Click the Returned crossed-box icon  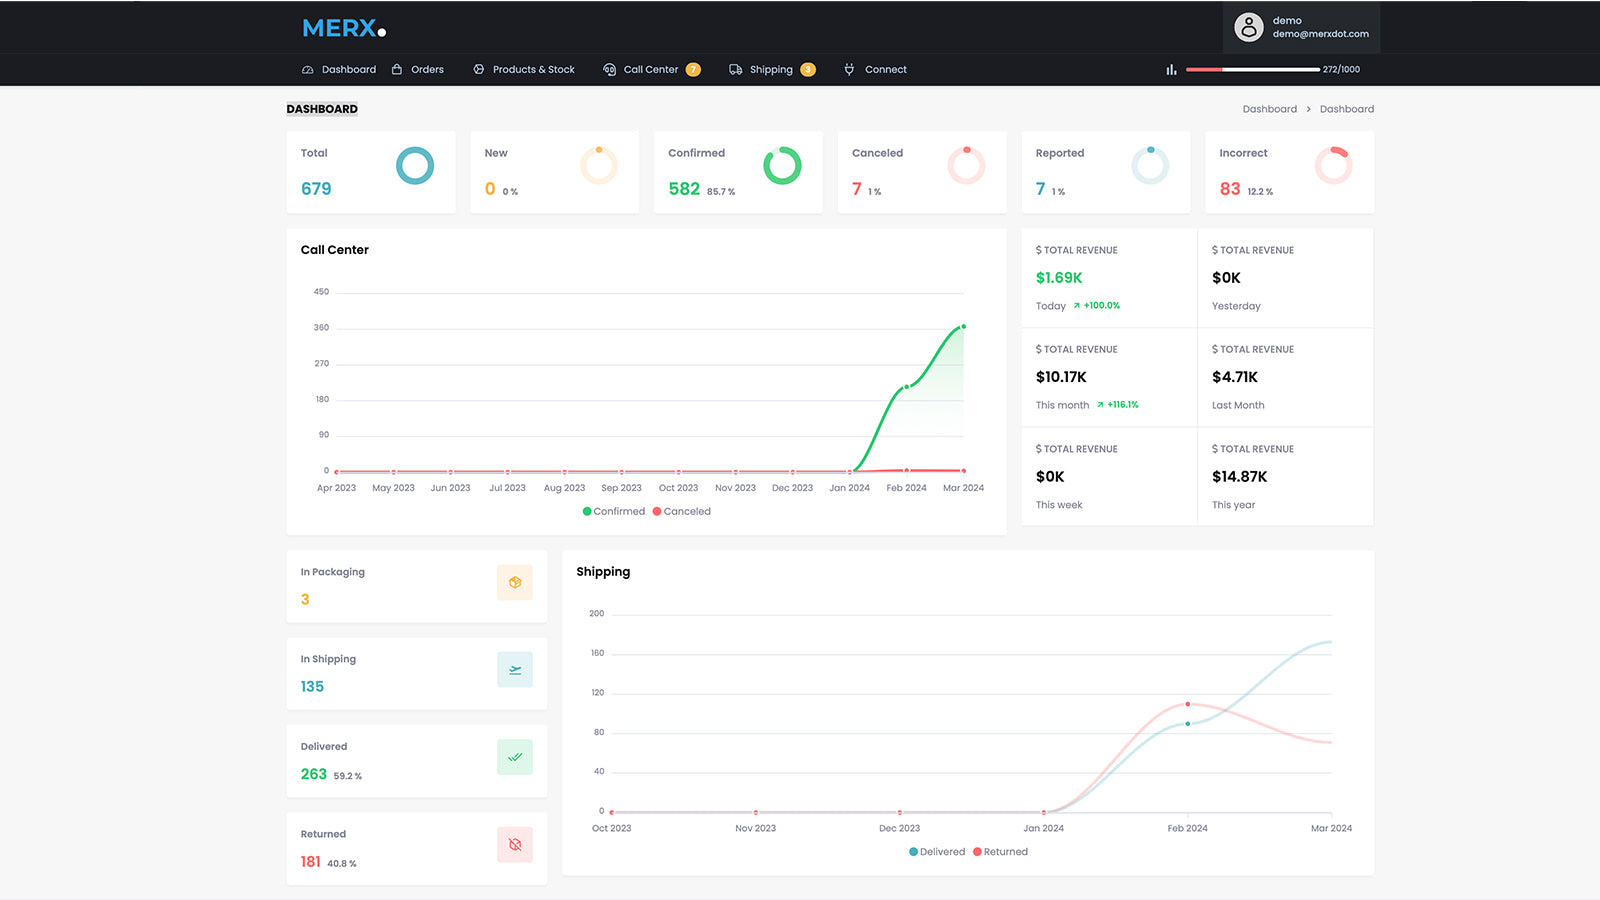click(515, 845)
